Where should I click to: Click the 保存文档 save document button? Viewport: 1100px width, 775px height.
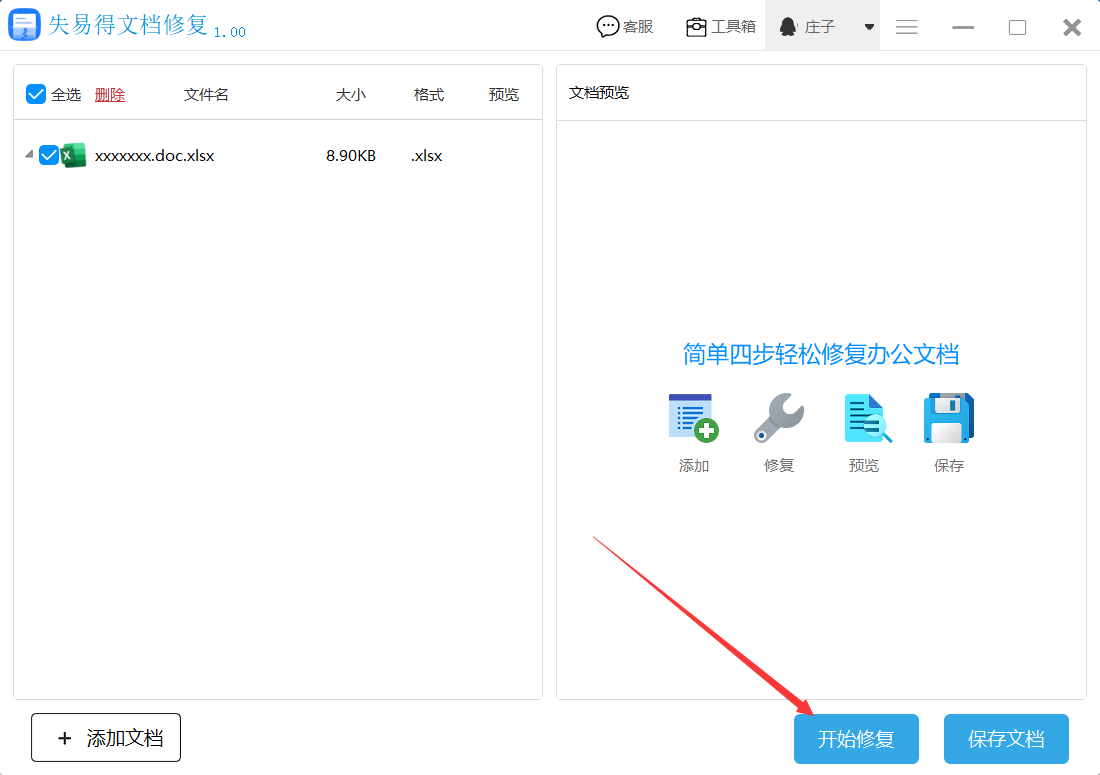click(1006, 739)
